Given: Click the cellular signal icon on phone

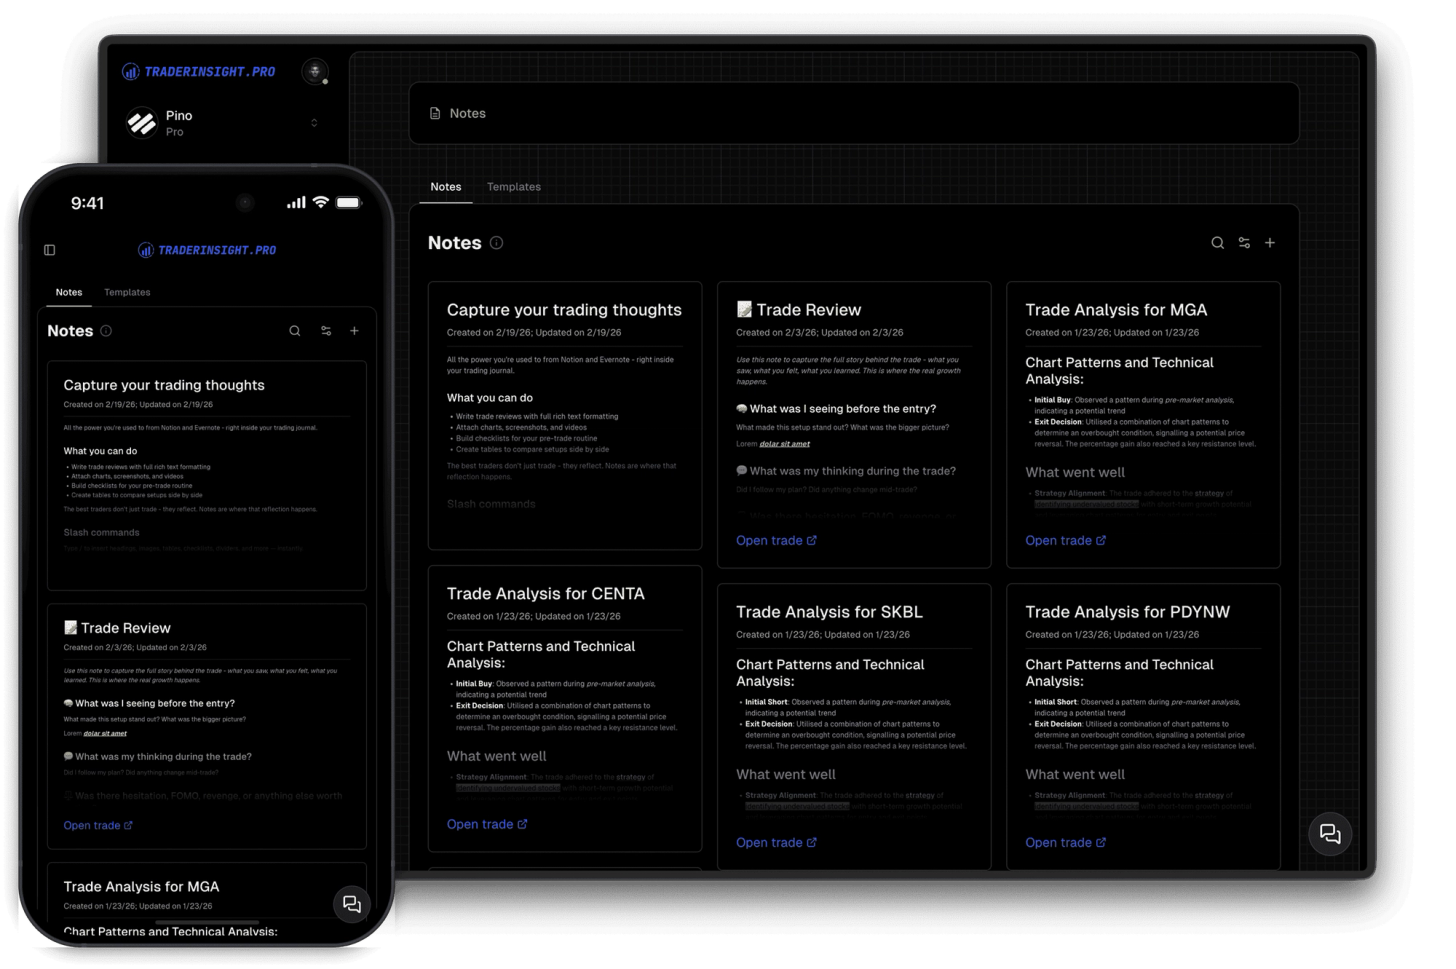Looking at the screenshot, I should [x=296, y=203].
